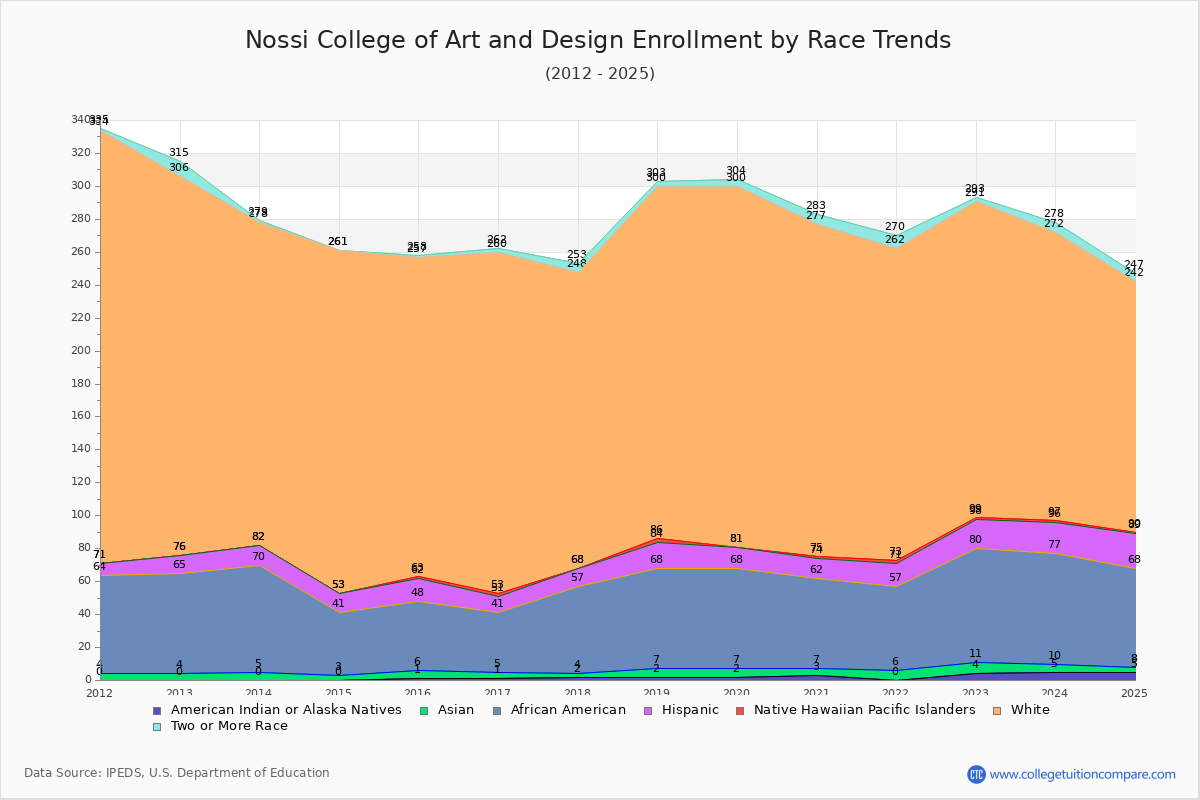Click the 2015 x-axis label
The height and width of the screenshot is (800, 1200).
coord(339,693)
